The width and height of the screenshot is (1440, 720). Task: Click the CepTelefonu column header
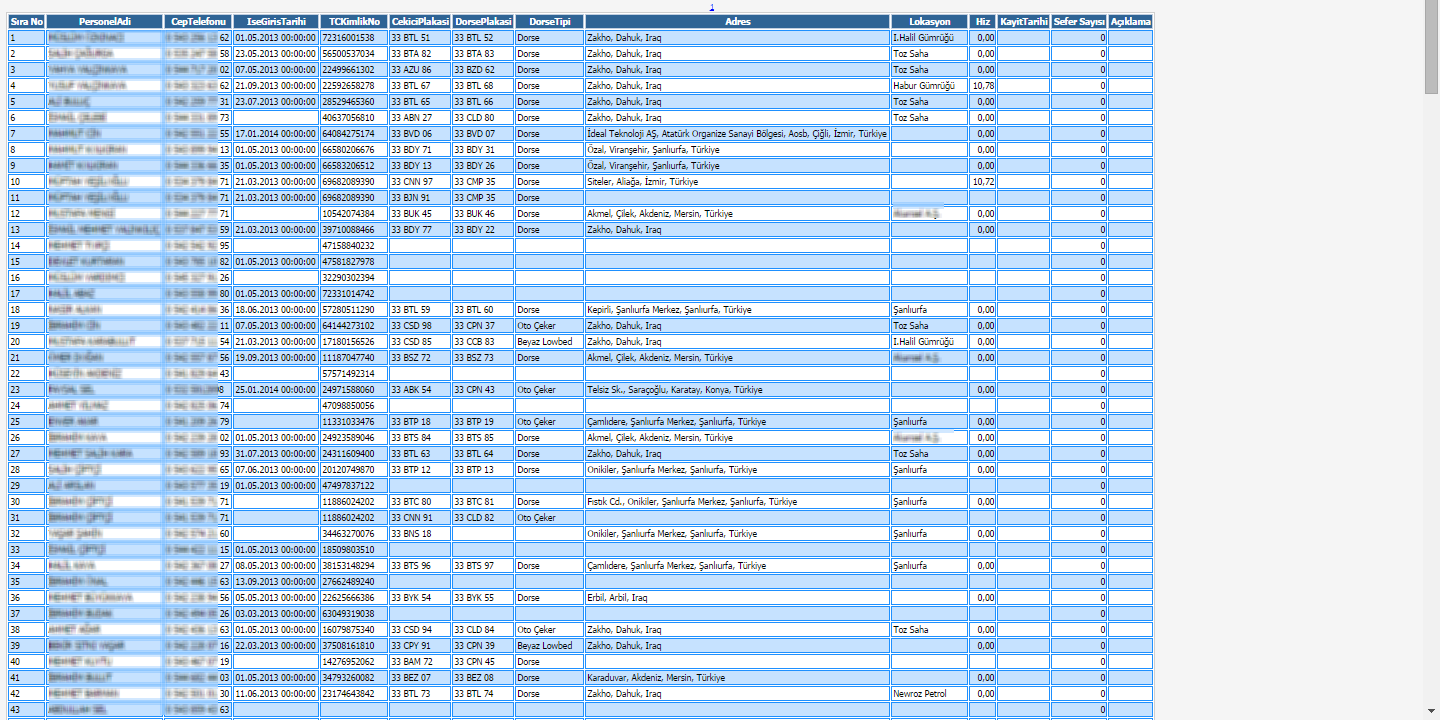198,22
